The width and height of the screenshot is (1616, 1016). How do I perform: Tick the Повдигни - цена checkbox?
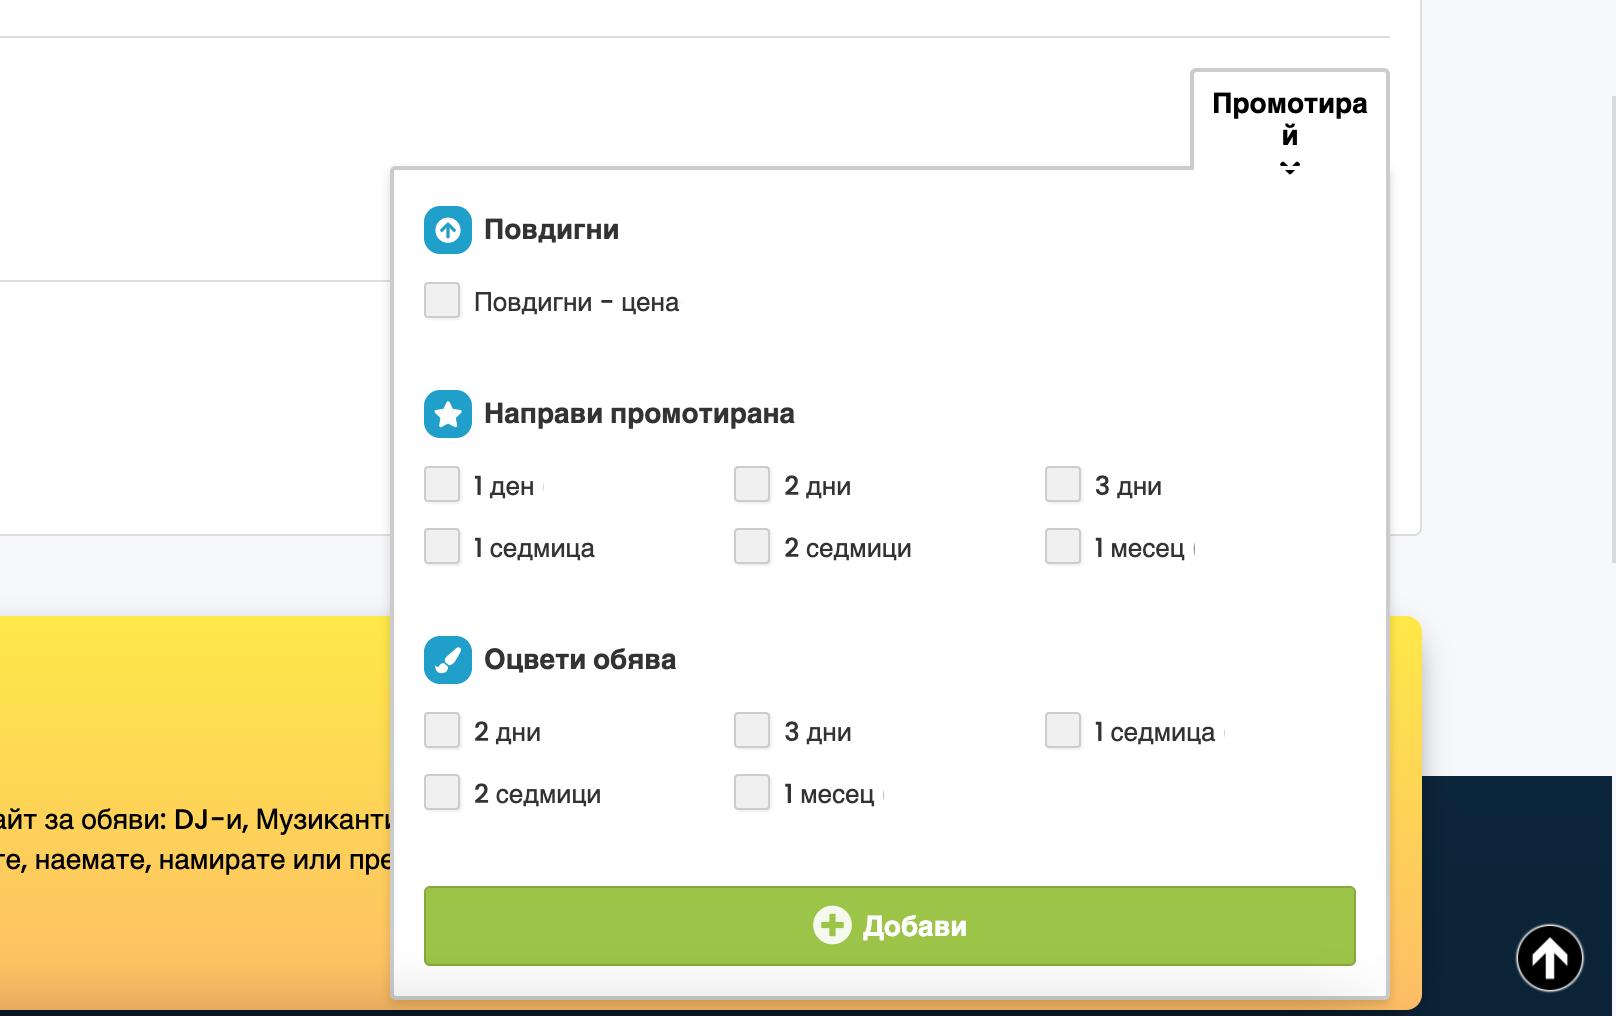(x=442, y=300)
